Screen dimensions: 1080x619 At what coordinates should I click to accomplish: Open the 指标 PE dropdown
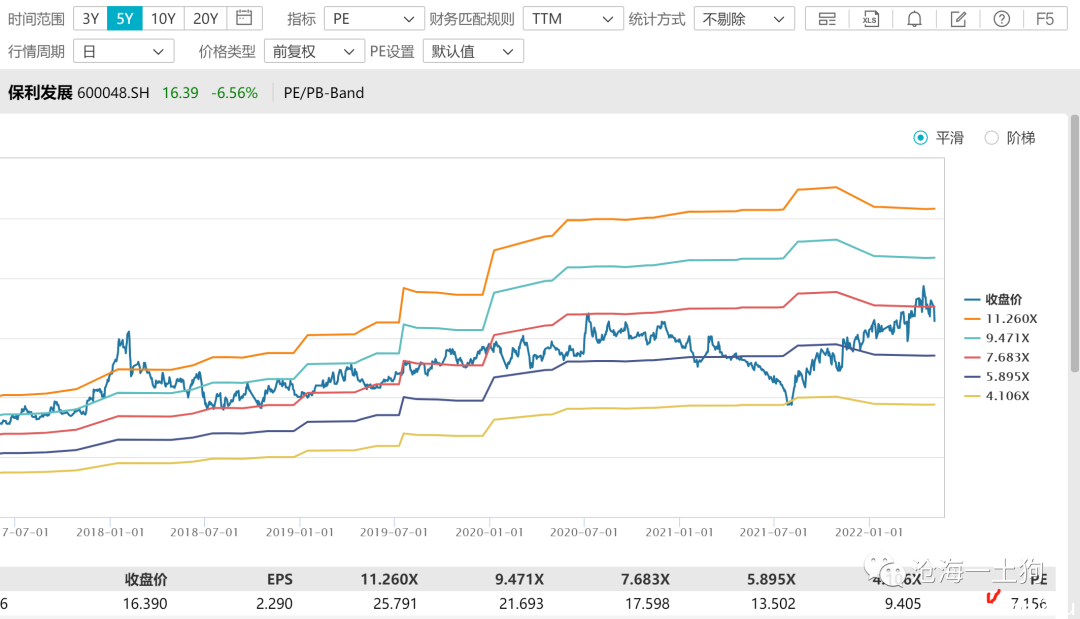point(374,19)
